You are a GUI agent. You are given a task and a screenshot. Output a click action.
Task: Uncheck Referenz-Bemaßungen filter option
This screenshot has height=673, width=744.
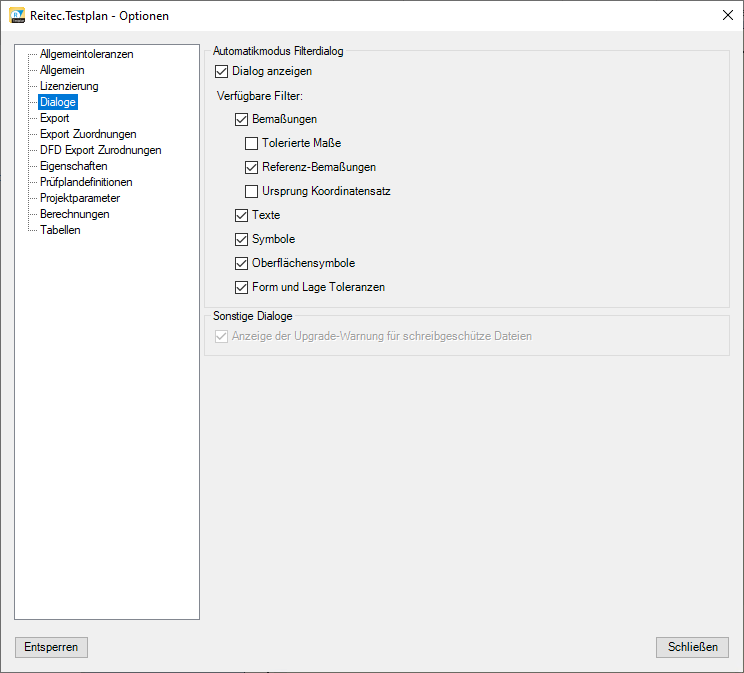[x=252, y=167]
